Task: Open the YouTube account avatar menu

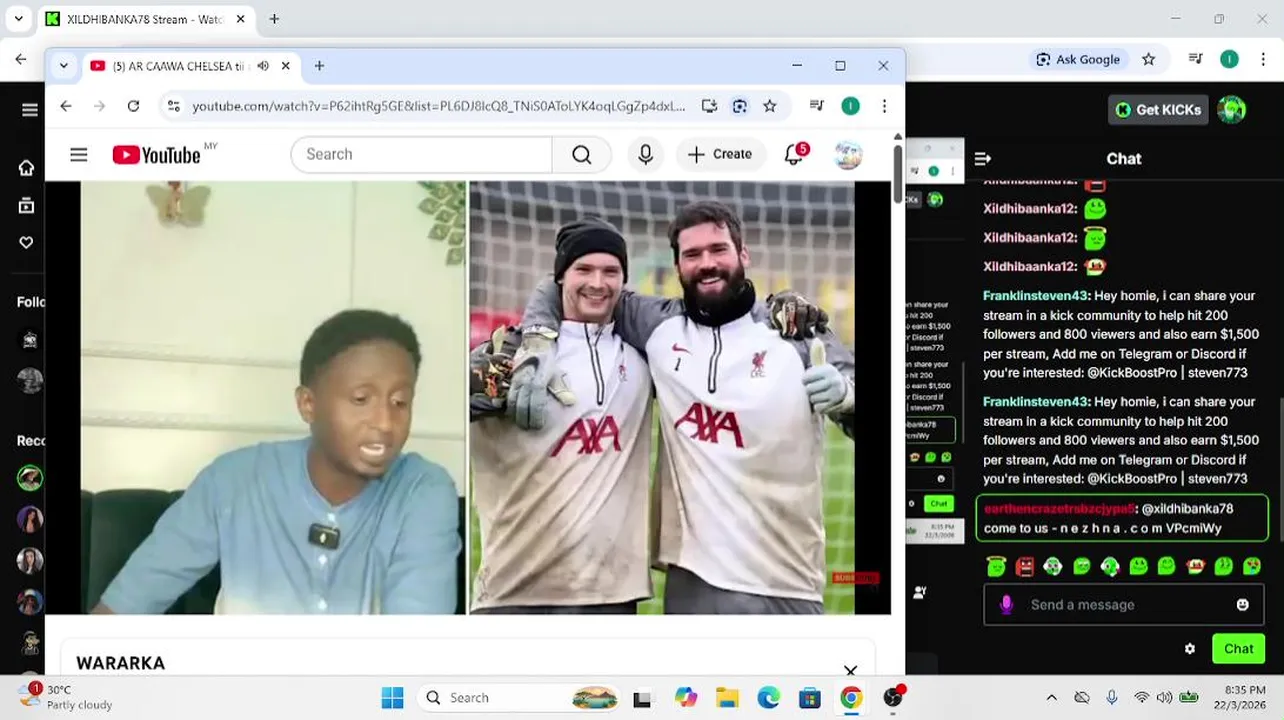Action: [848, 154]
